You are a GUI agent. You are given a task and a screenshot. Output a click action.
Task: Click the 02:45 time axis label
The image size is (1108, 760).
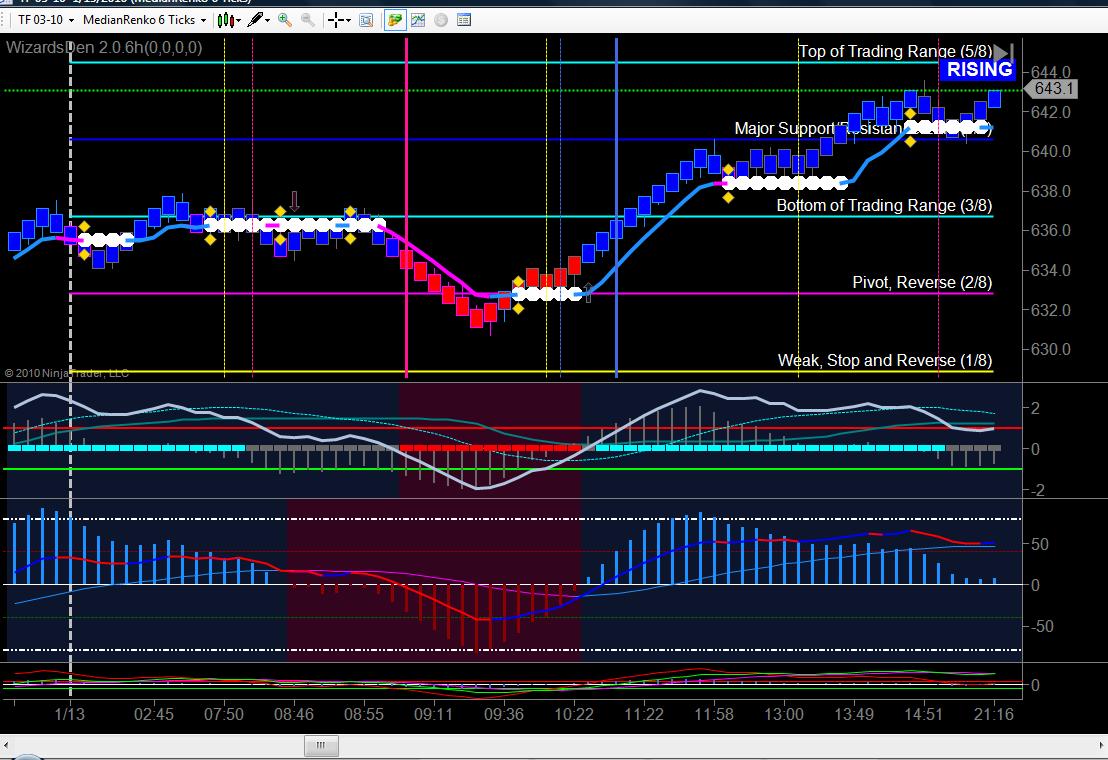[x=153, y=714]
